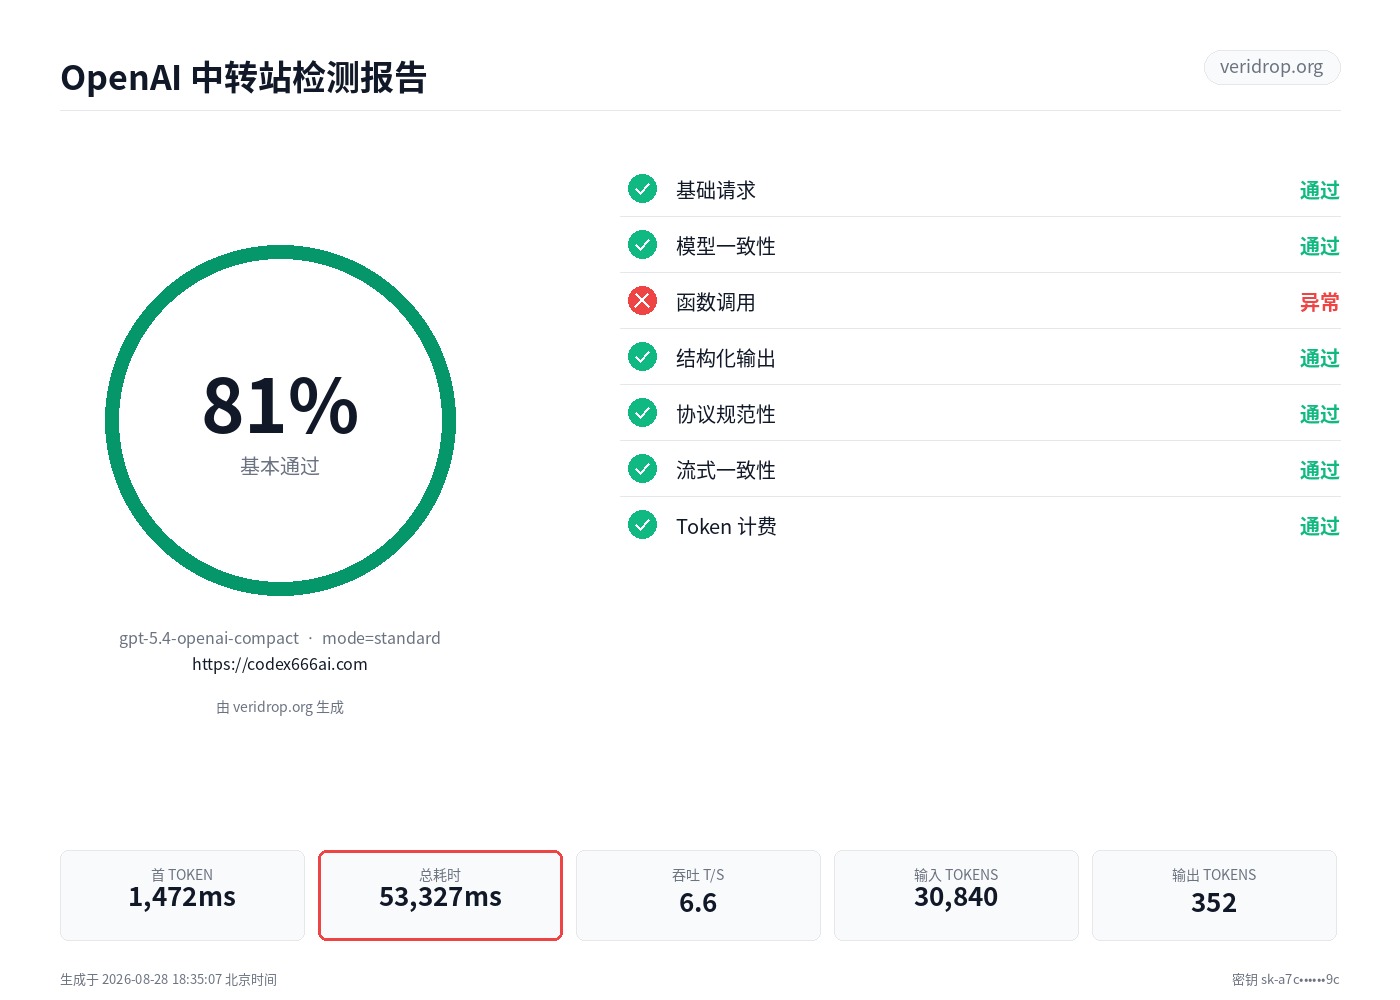Select the 吞吐 T/S 6.6 card
Viewport: 1400px width, 1000px height.
698,895
